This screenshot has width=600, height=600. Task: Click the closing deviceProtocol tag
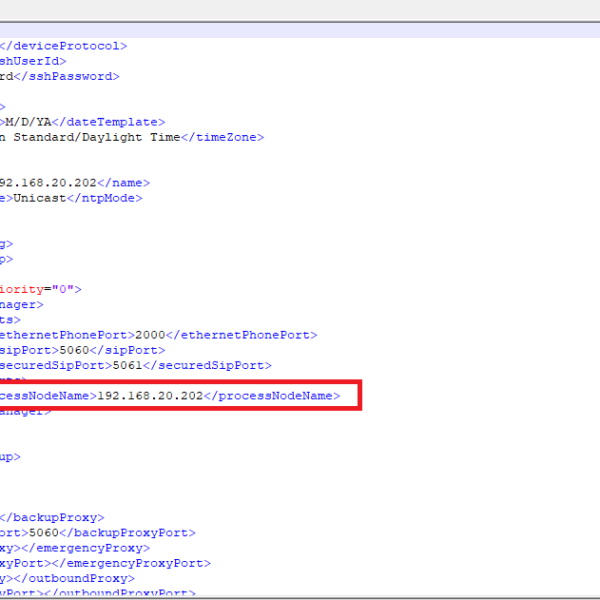pos(63,46)
